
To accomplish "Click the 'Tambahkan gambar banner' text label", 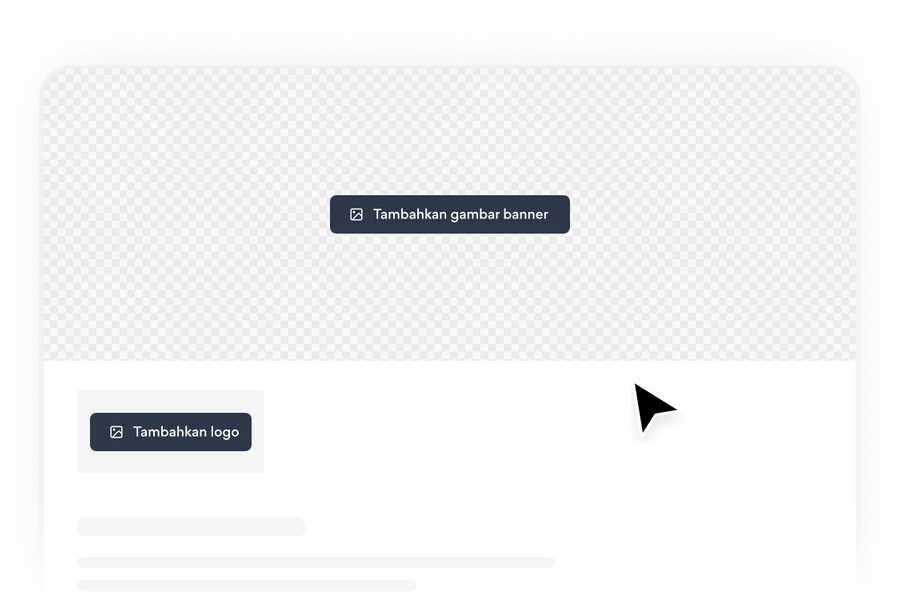I will point(460,214).
